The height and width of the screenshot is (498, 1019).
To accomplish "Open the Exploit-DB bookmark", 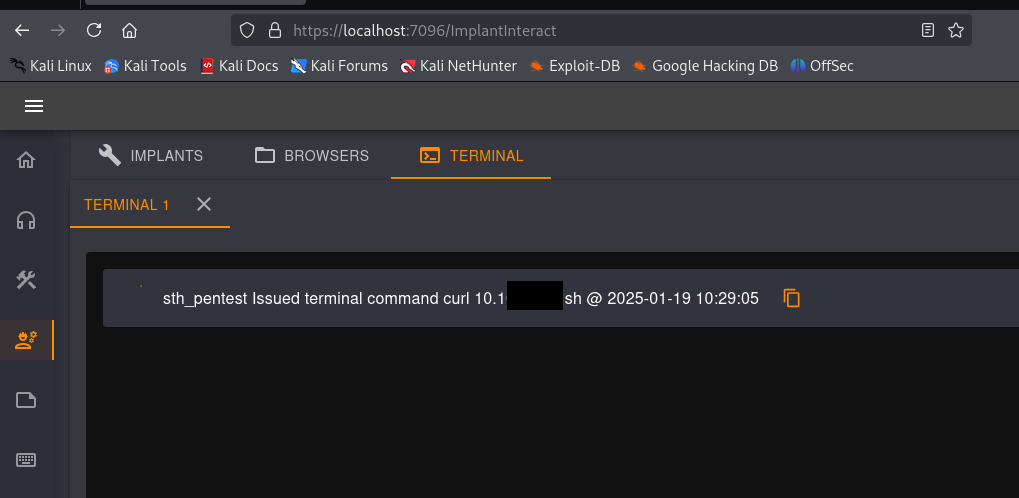I will tap(575, 66).
